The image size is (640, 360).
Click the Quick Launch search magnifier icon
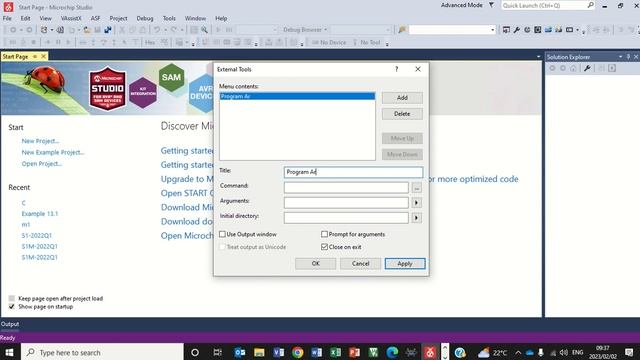click(x=590, y=5)
